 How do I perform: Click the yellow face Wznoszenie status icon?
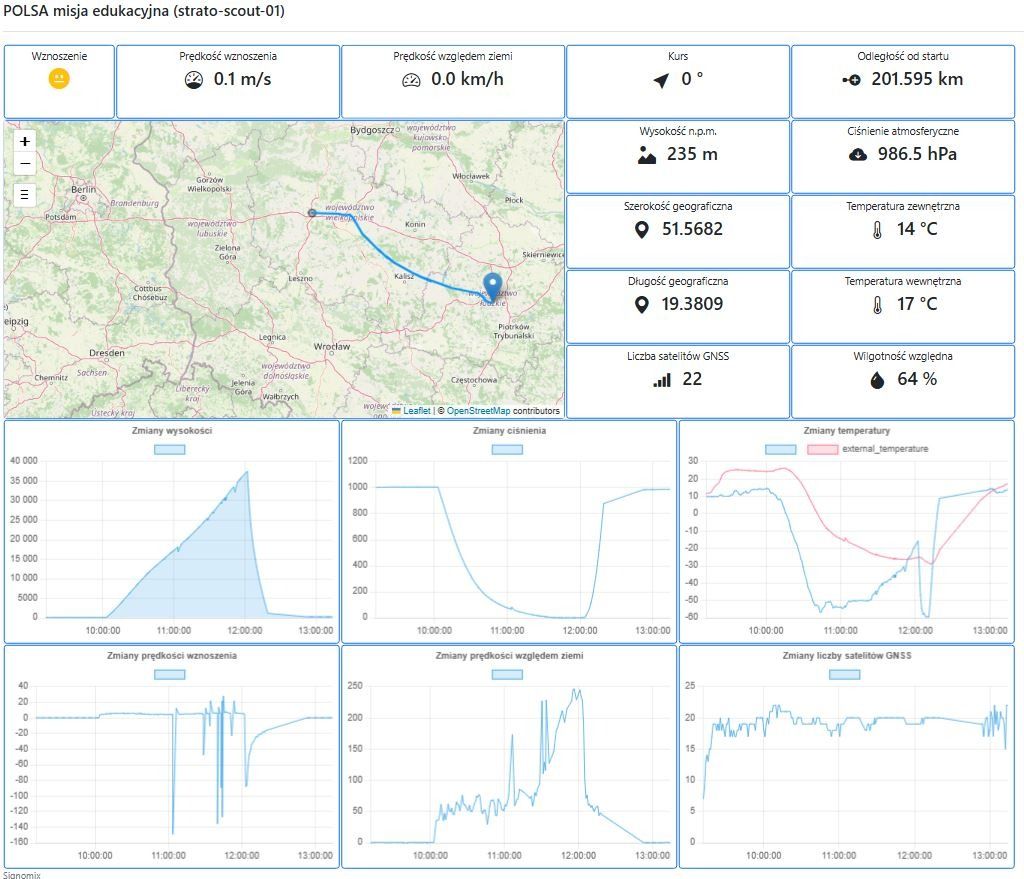59,79
